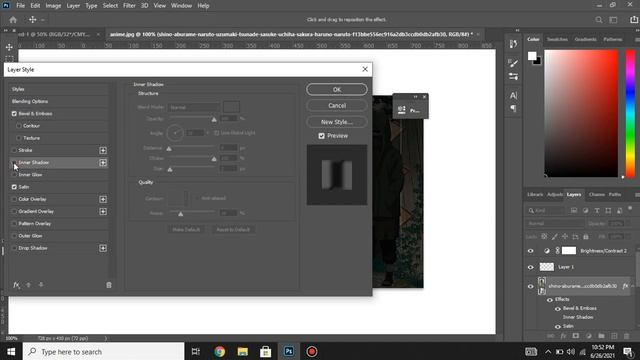
Task: Click the New Style... button
Action: [337, 122]
